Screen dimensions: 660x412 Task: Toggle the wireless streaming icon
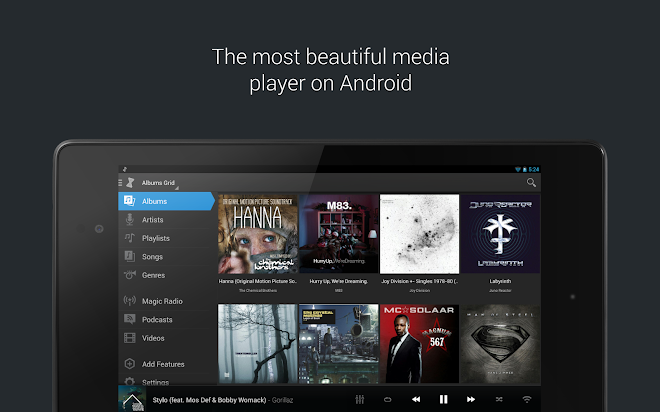click(527, 399)
